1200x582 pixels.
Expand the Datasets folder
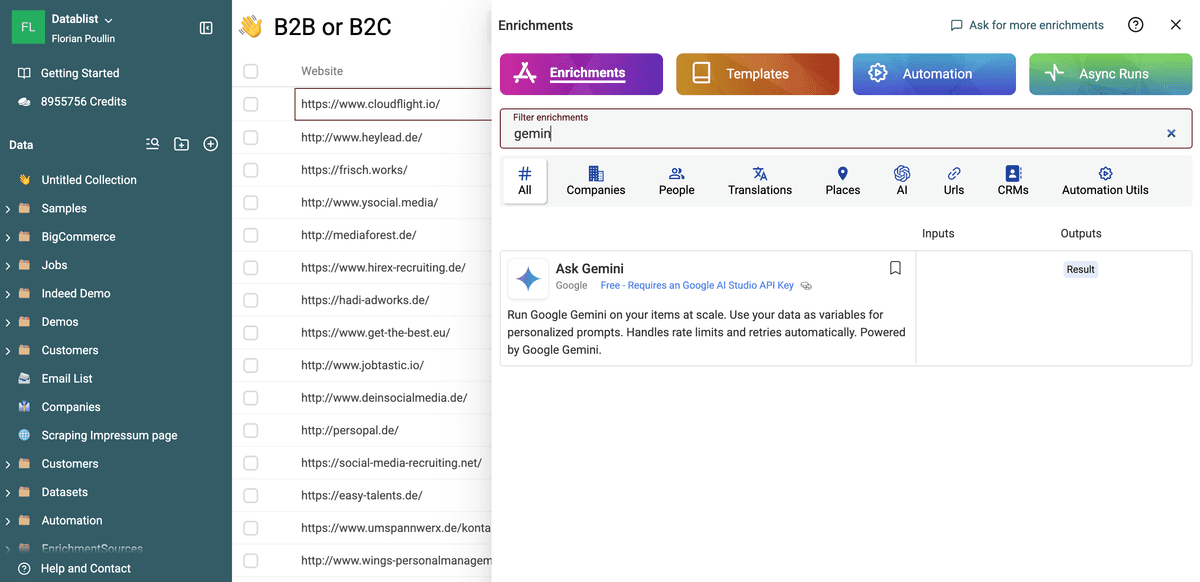click(x=8, y=492)
